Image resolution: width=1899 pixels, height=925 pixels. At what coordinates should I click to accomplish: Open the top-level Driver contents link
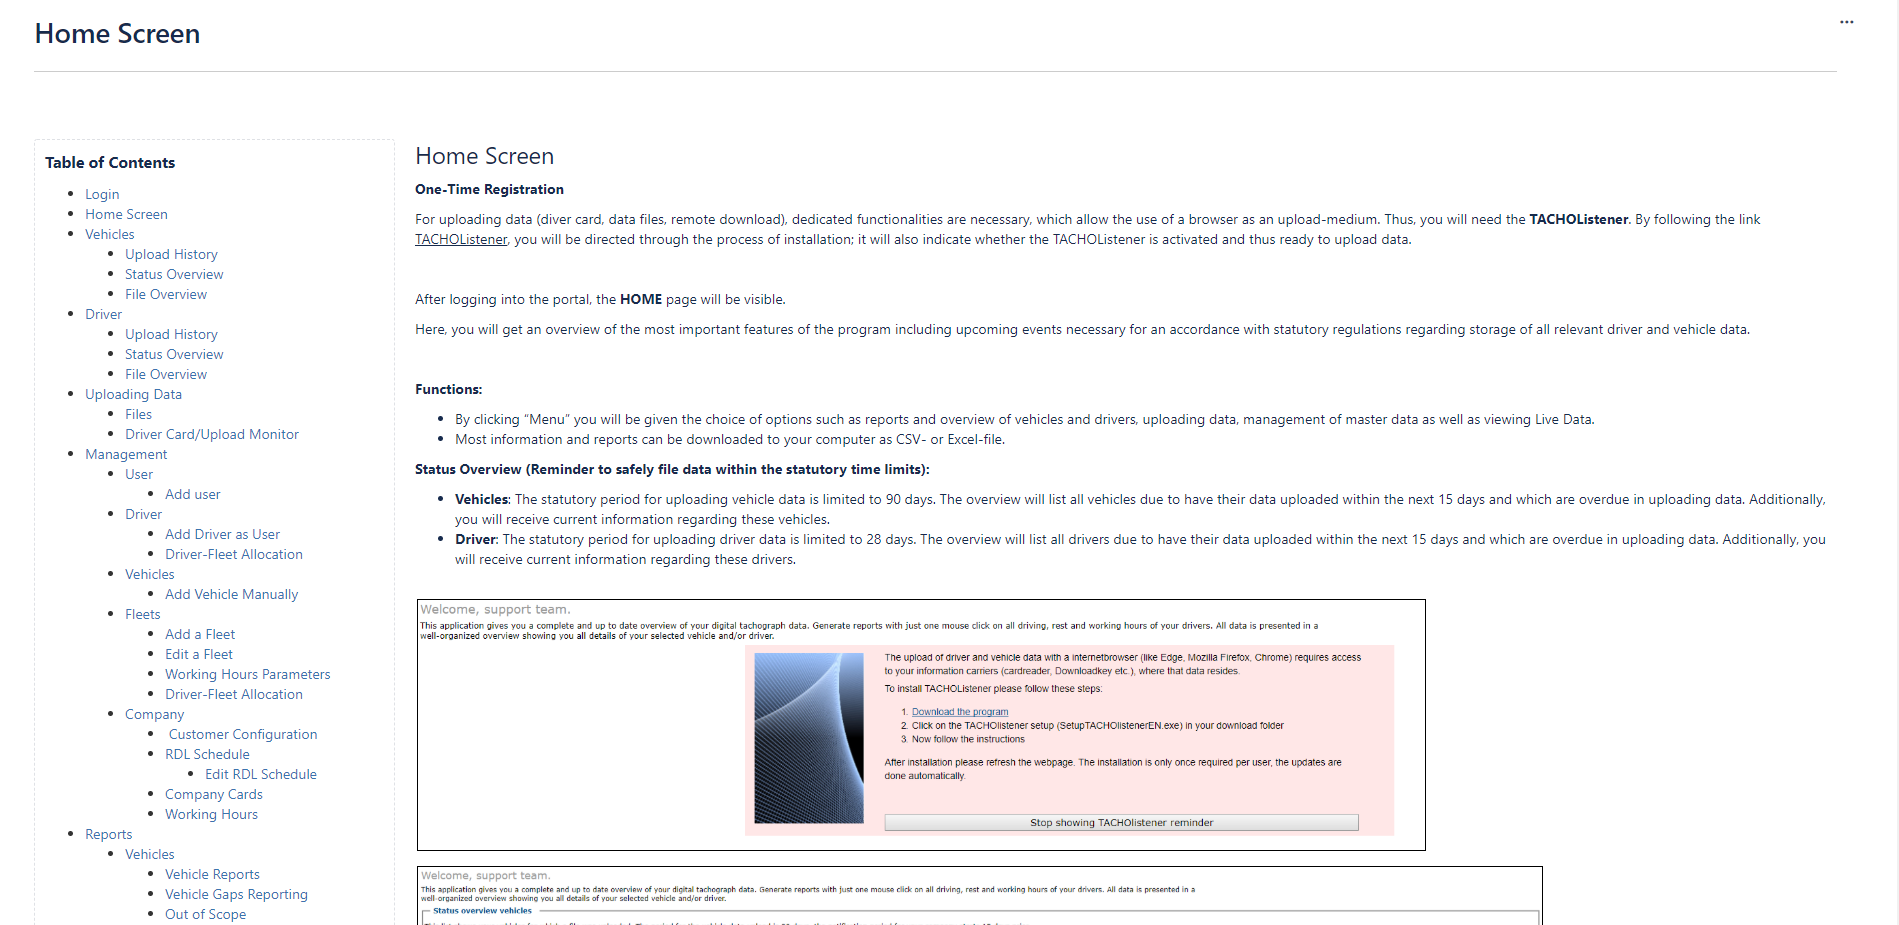103,314
